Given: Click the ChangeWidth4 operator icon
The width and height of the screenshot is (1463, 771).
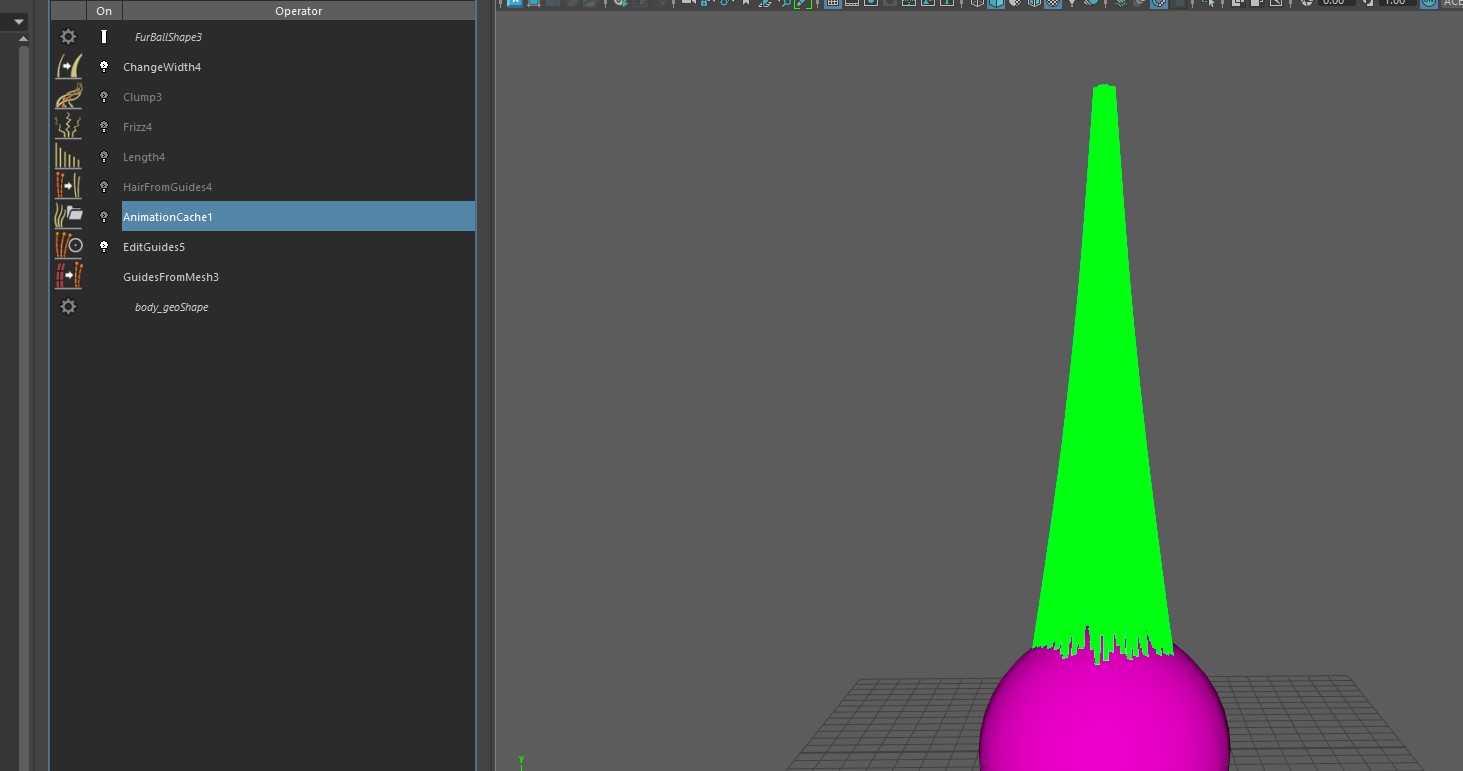Looking at the screenshot, I should [68, 67].
